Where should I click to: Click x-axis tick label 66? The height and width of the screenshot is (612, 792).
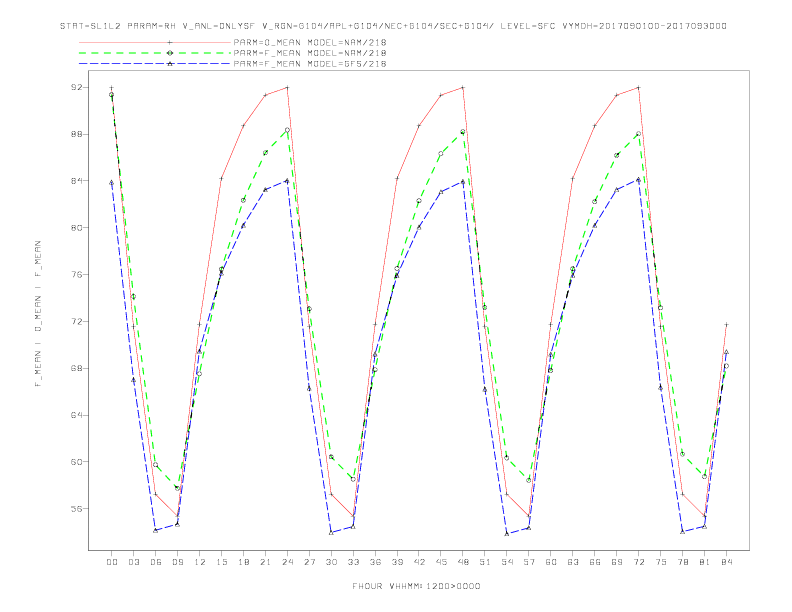tap(595, 562)
